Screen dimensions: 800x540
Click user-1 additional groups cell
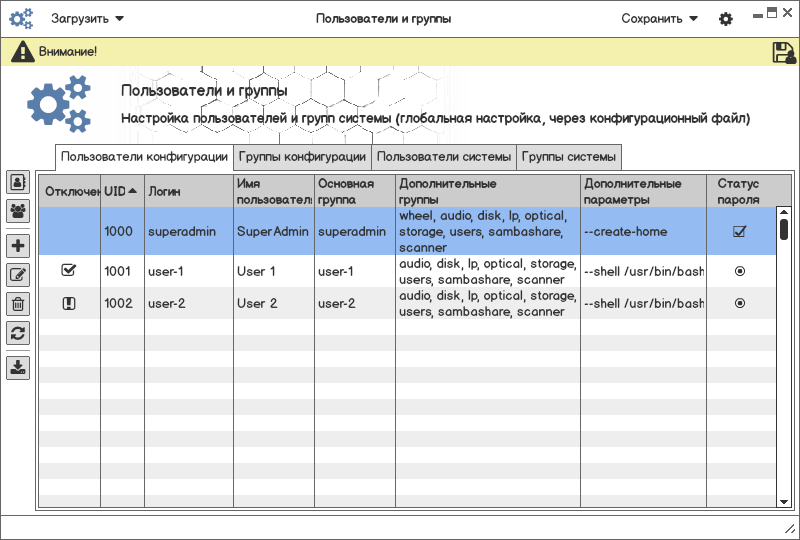(x=488, y=272)
